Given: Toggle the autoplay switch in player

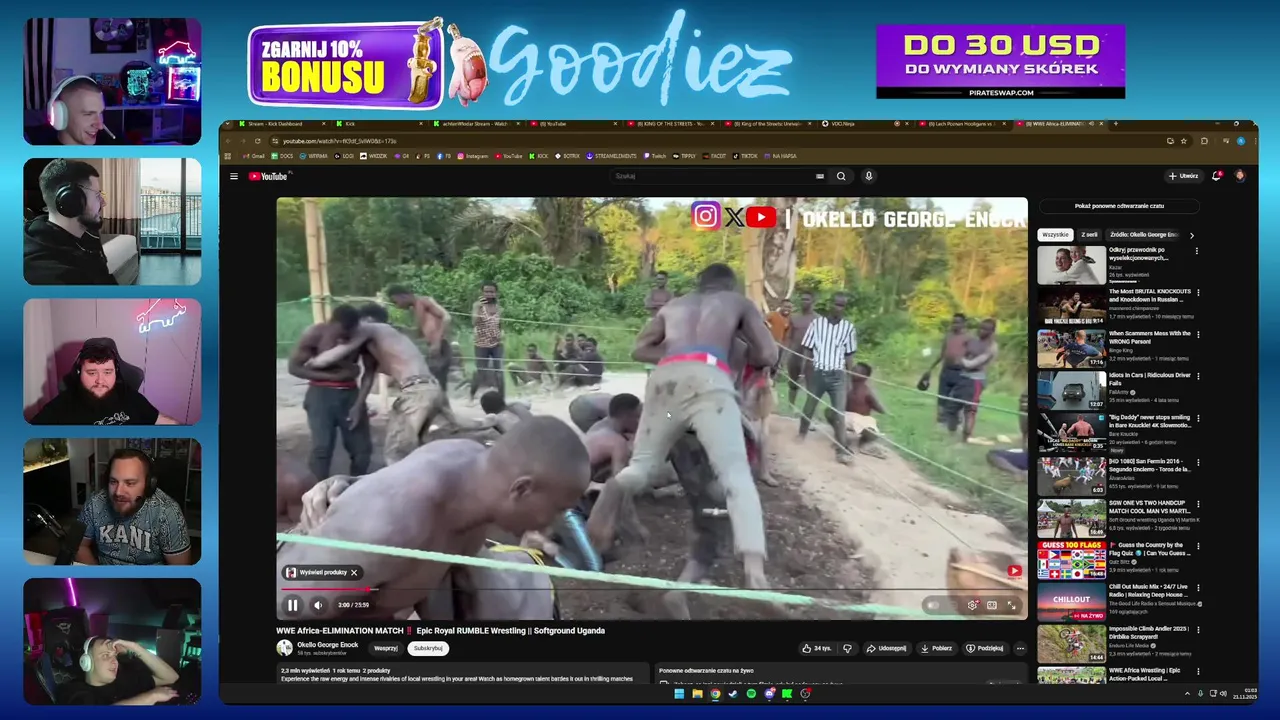Looking at the screenshot, I should point(934,605).
